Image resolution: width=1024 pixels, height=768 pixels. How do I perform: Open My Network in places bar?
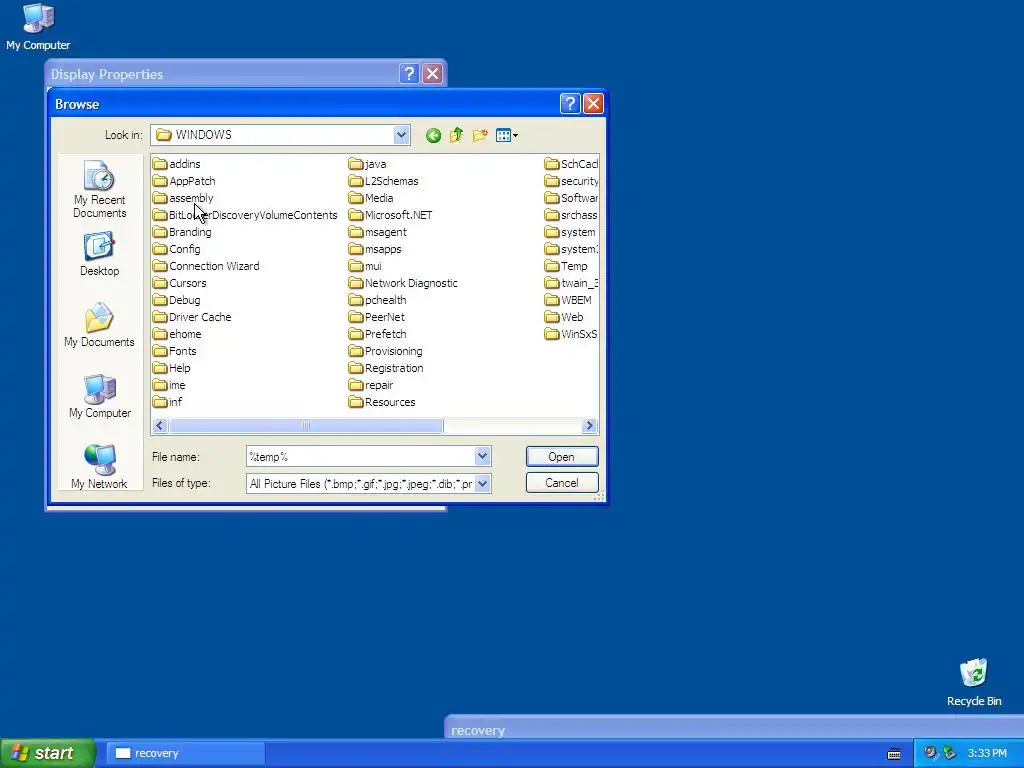99,466
